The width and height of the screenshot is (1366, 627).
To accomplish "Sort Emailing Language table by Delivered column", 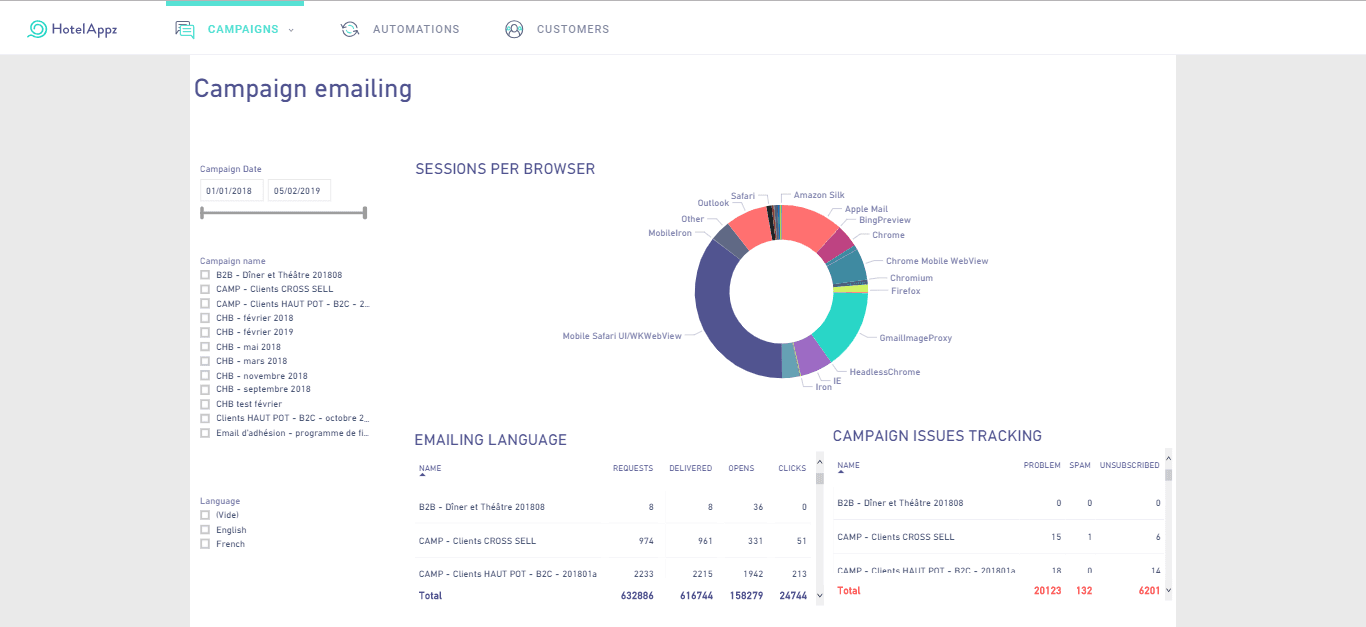I will (690, 468).
